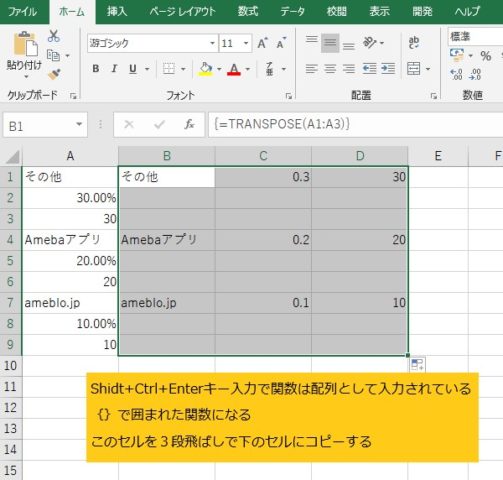The image size is (503, 480).
Task: Toggle Bold formatting
Action: pos(96,69)
